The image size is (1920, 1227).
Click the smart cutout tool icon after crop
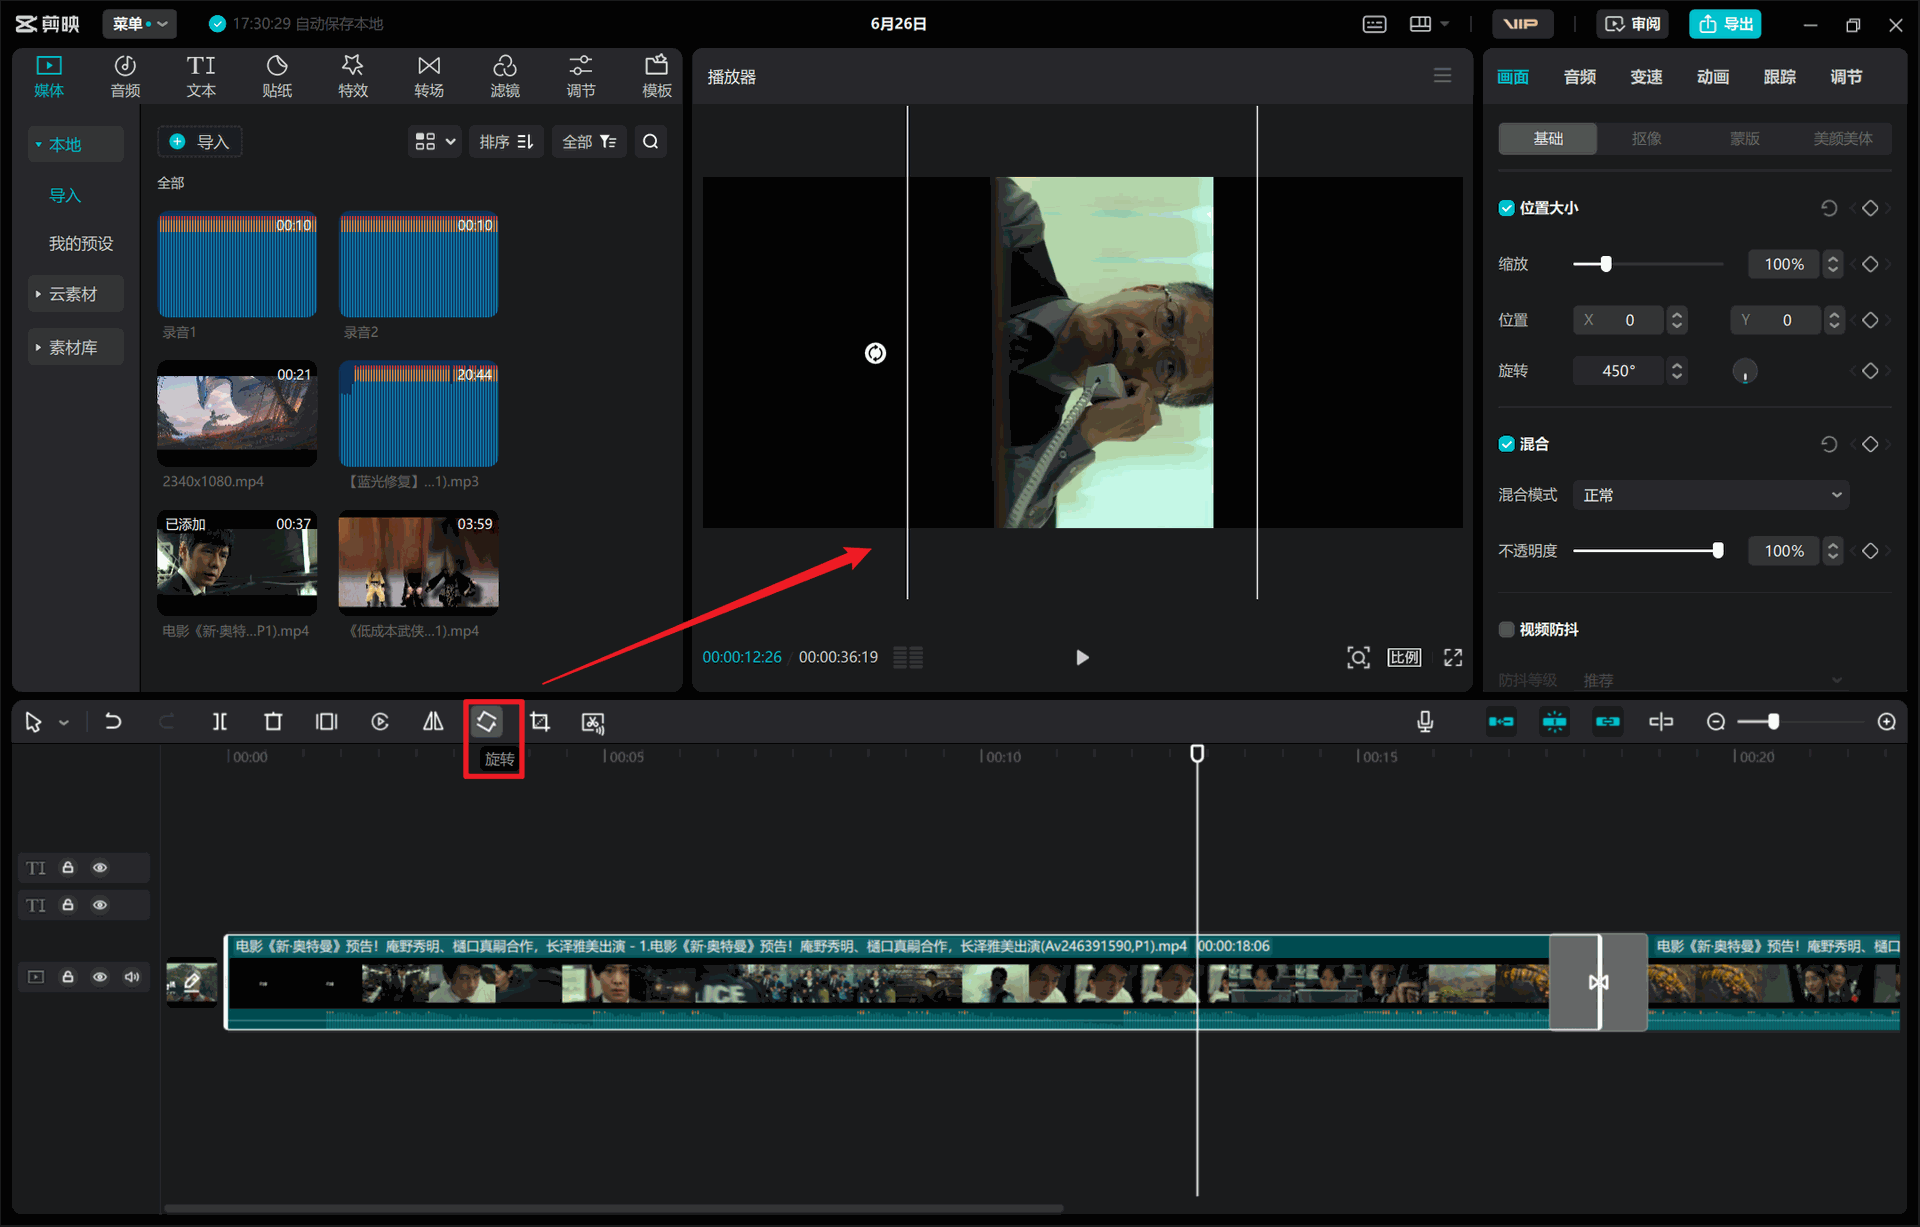pos(593,722)
